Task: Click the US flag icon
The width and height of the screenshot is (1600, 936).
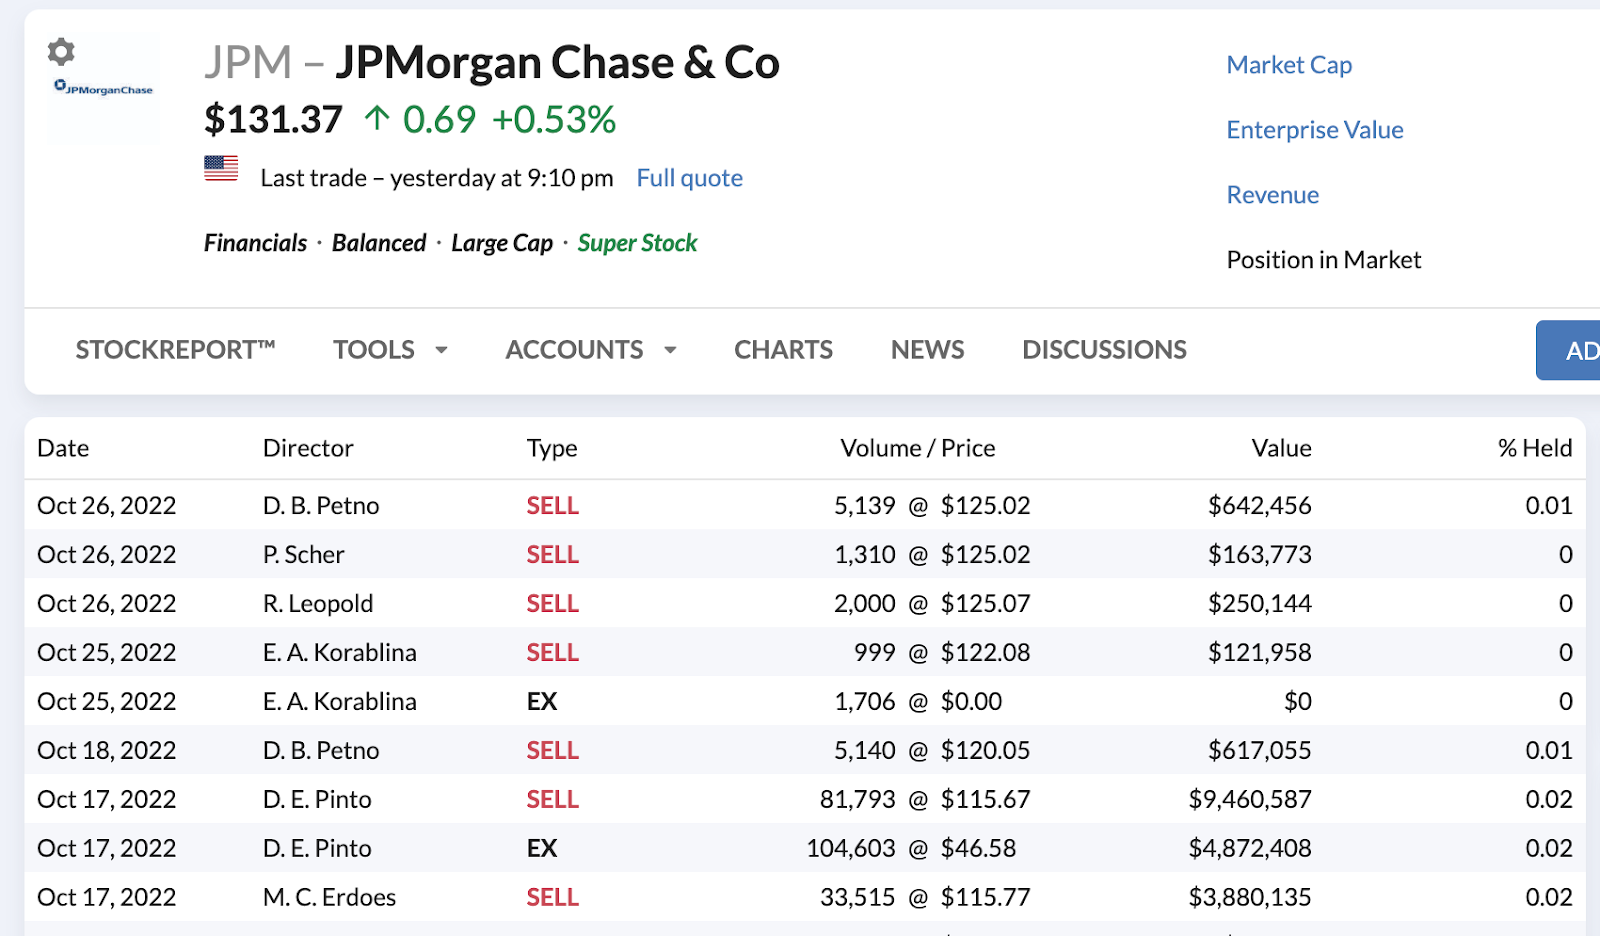Action: (221, 168)
